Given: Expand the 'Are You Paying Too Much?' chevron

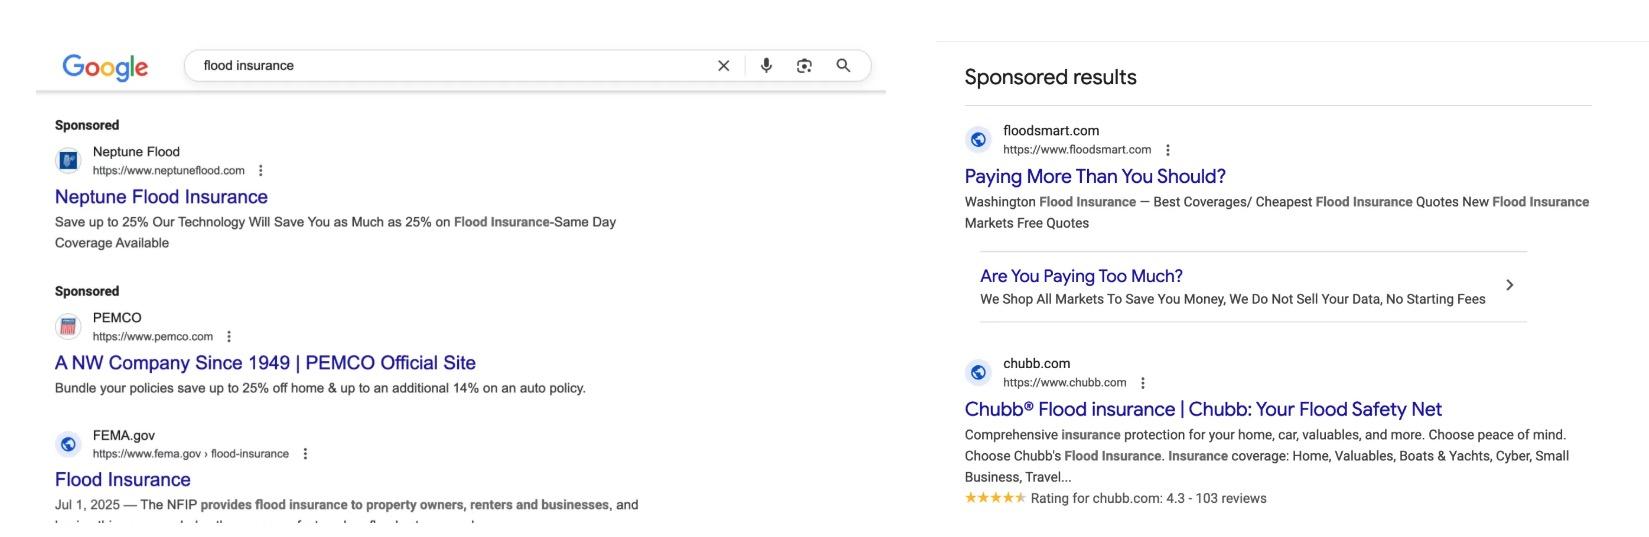Looking at the screenshot, I should [x=1509, y=286].
